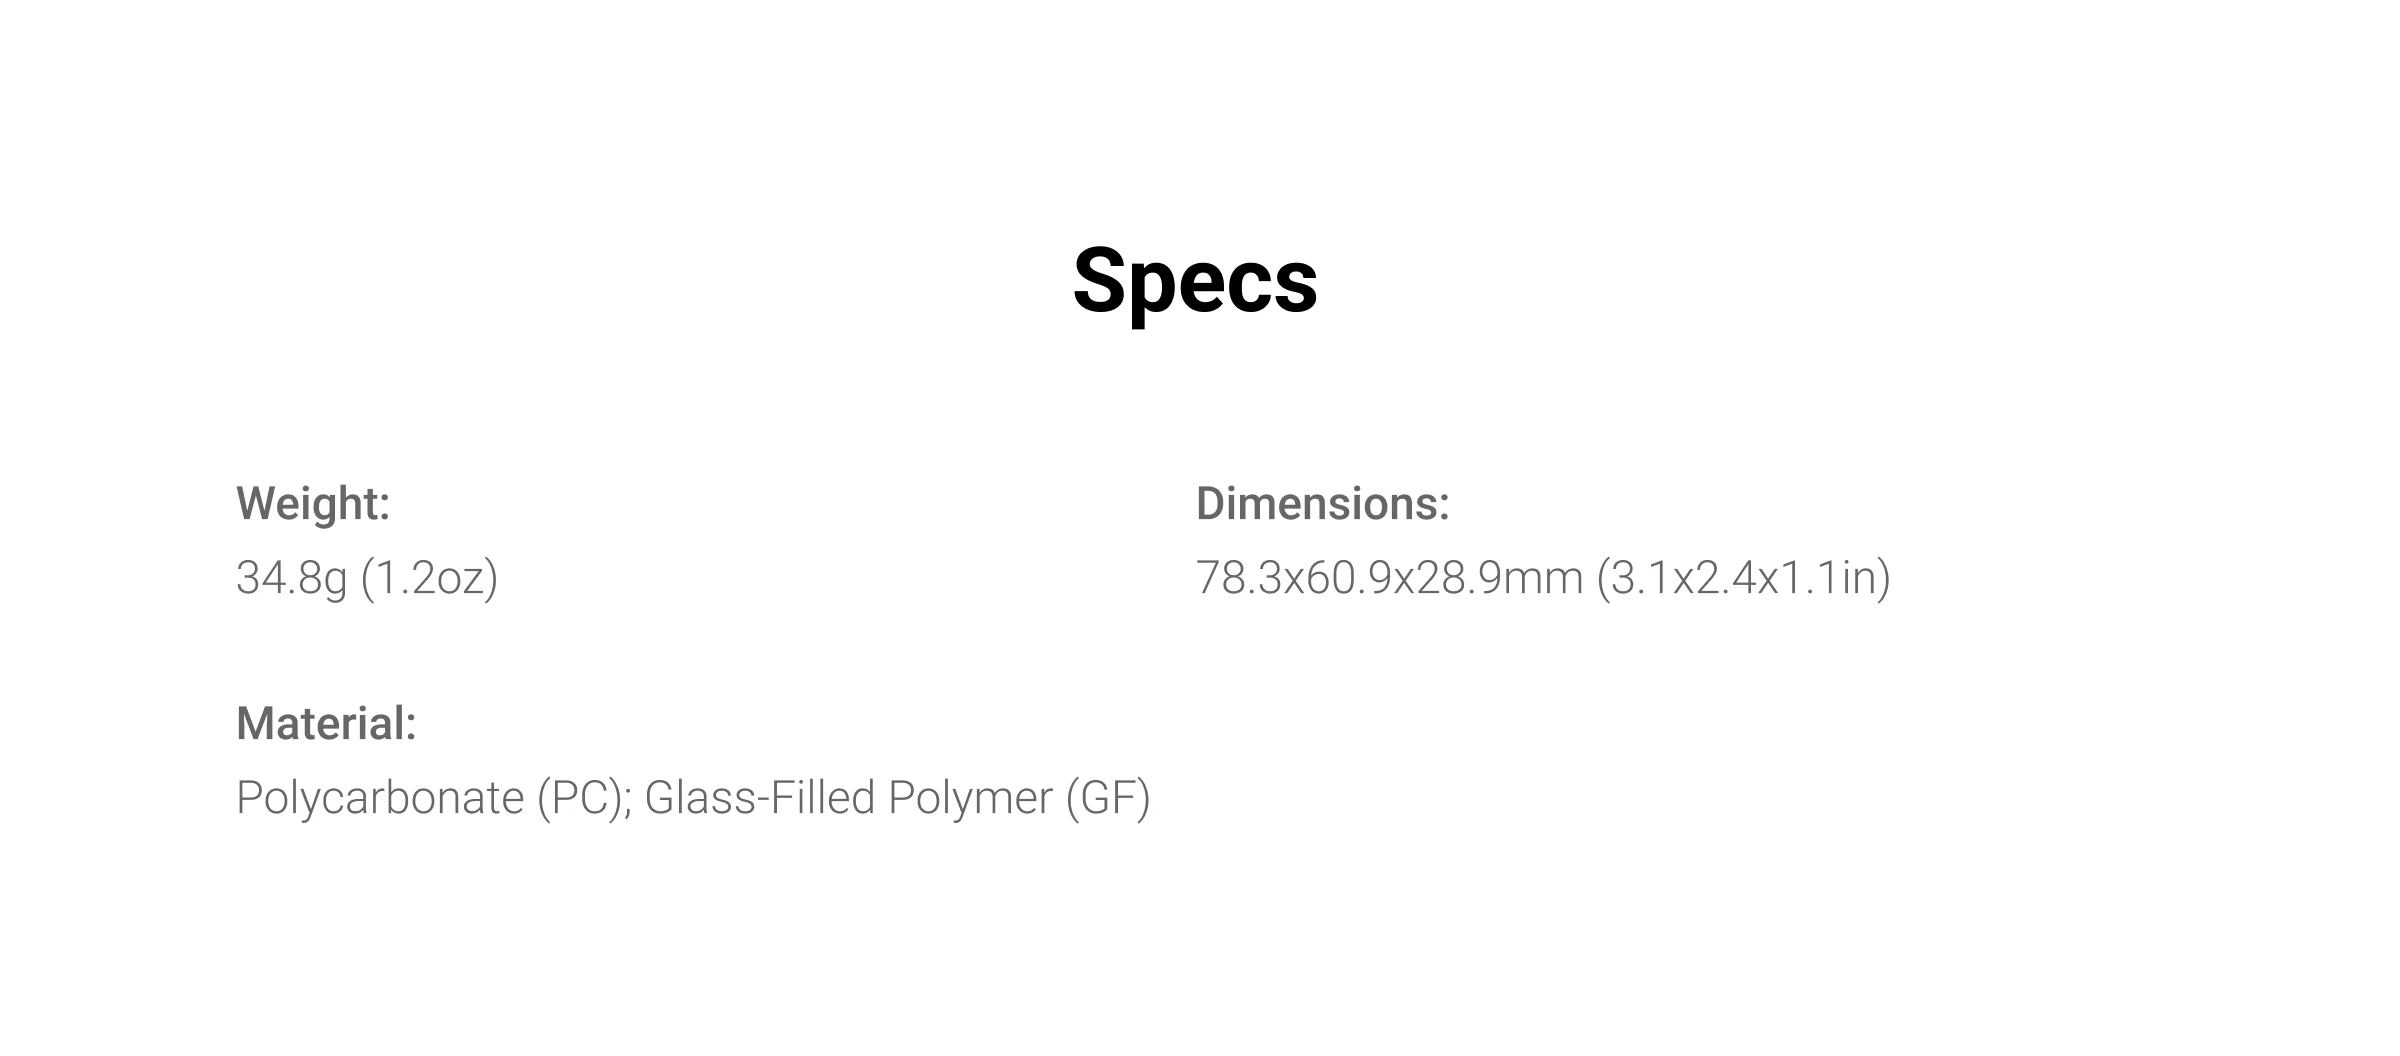
Task: Click the Specs heading
Action: tap(1195, 282)
